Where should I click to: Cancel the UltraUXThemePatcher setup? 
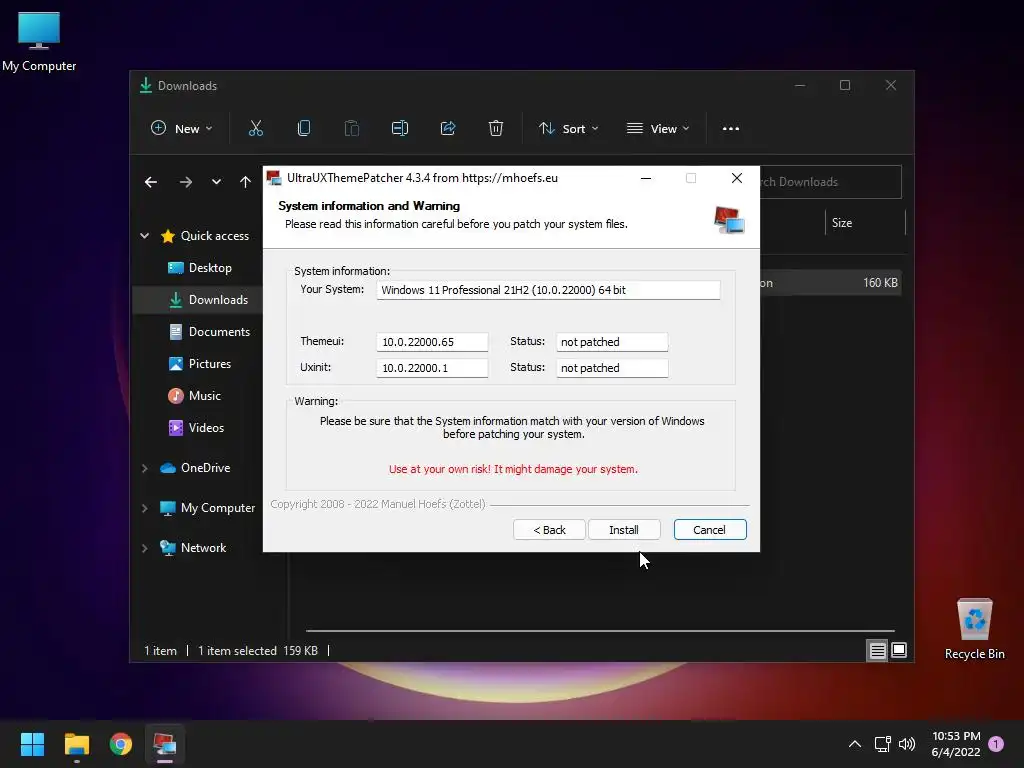tap(710, 530)
